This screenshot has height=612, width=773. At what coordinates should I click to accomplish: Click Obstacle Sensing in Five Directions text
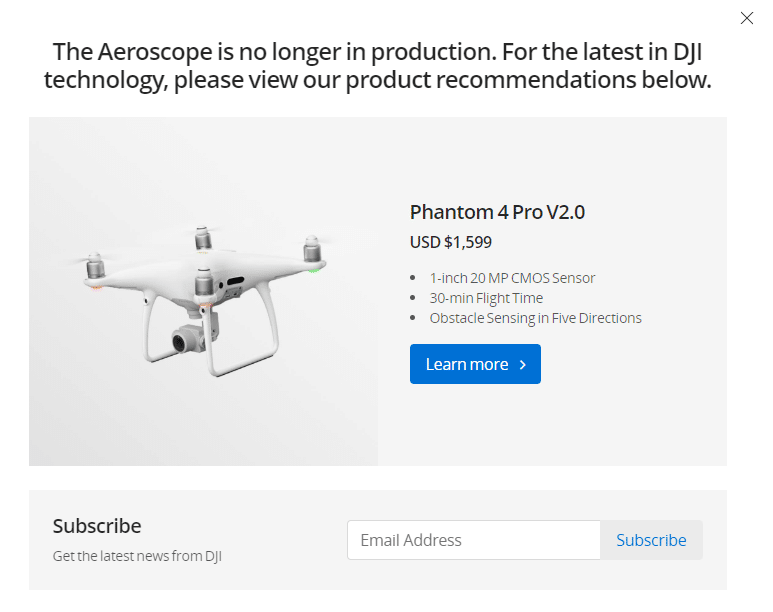(535, 318)
